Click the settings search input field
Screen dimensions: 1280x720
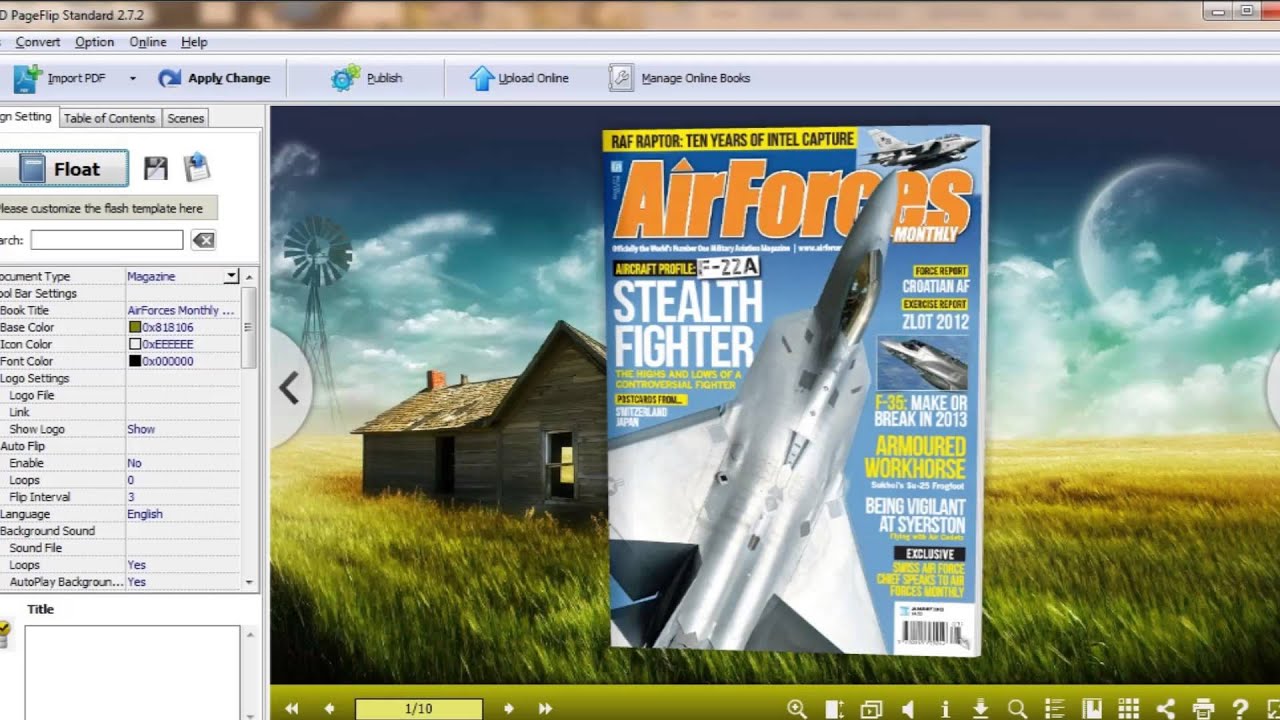pyautogui.click(x=106, y=240)
